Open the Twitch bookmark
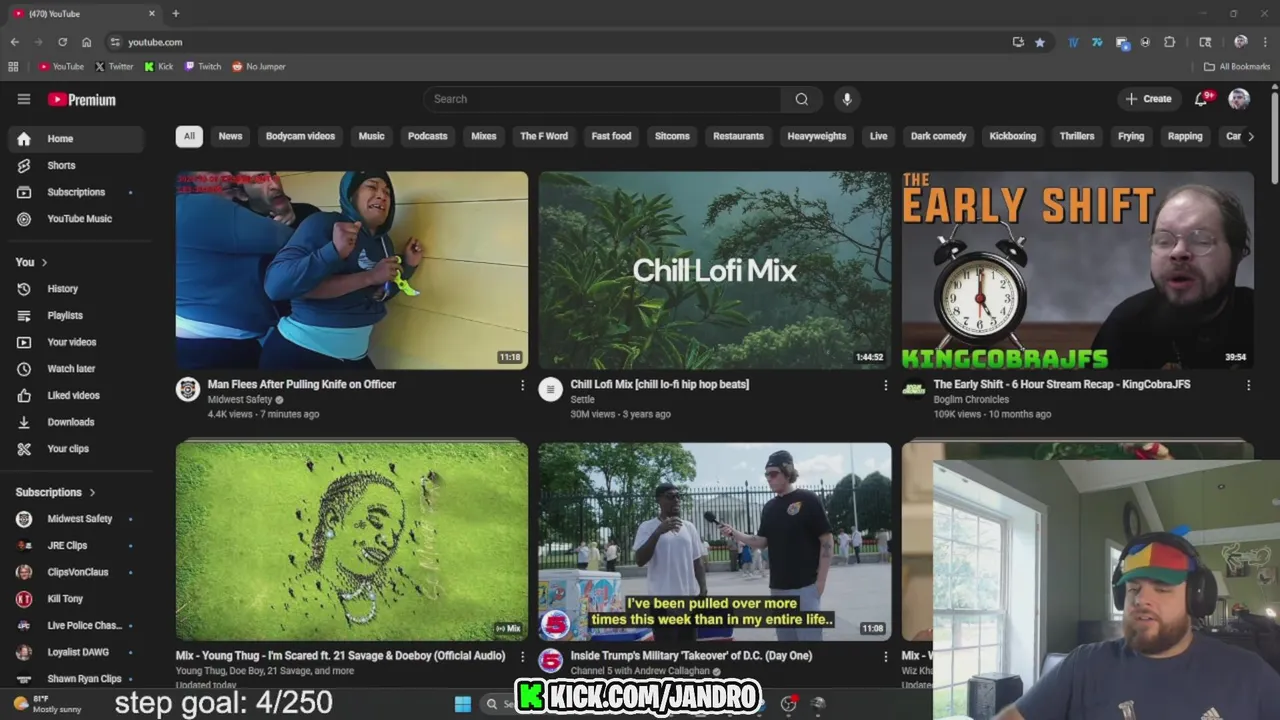Viewport: 1280px width, 720px height. pos(203,67)
